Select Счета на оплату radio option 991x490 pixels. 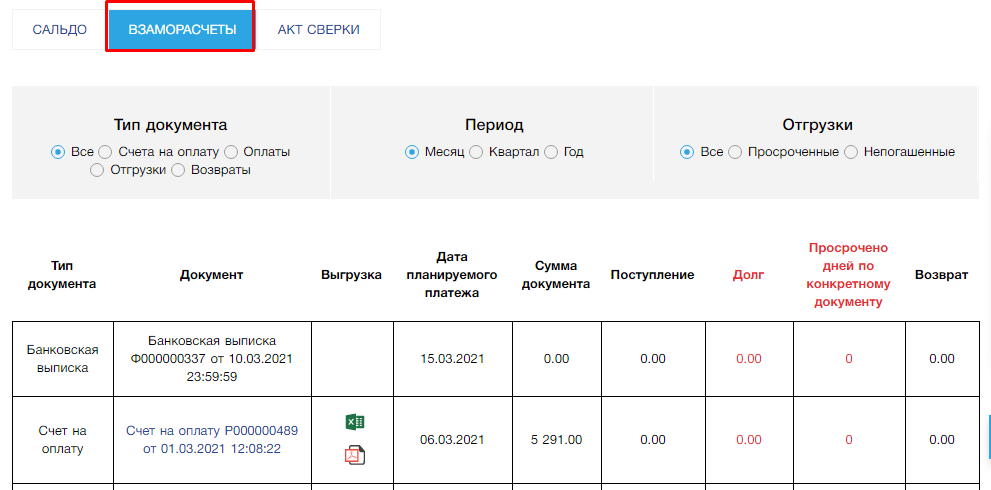(105, 152)
